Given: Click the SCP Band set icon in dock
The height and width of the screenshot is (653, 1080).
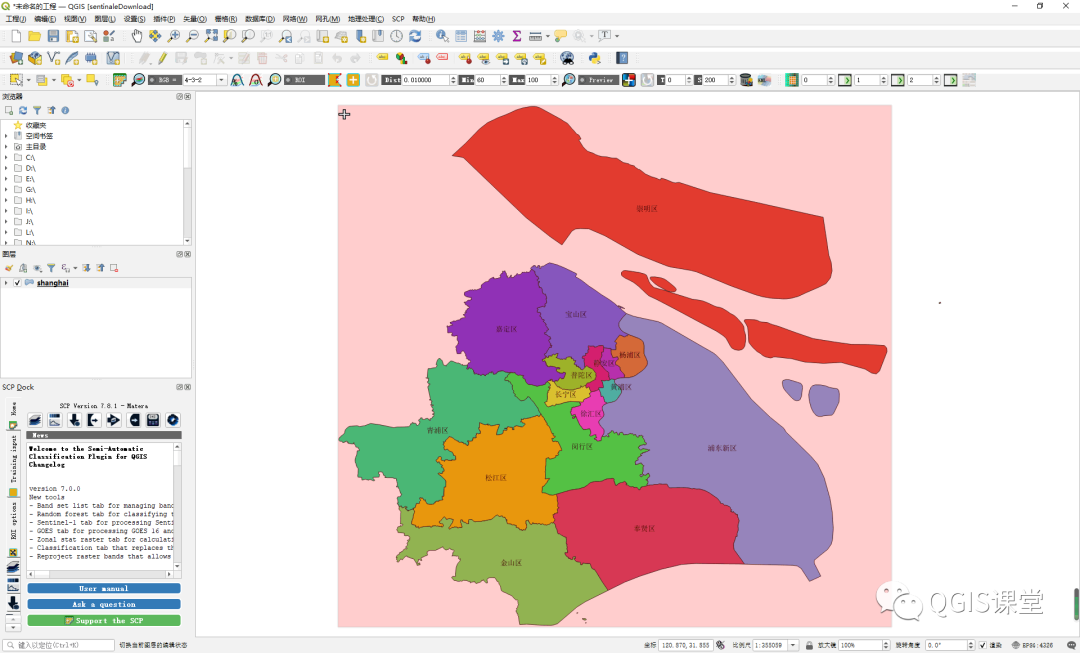Looking at the screenshot, I should pyautogui.click(x=35, y=420).
